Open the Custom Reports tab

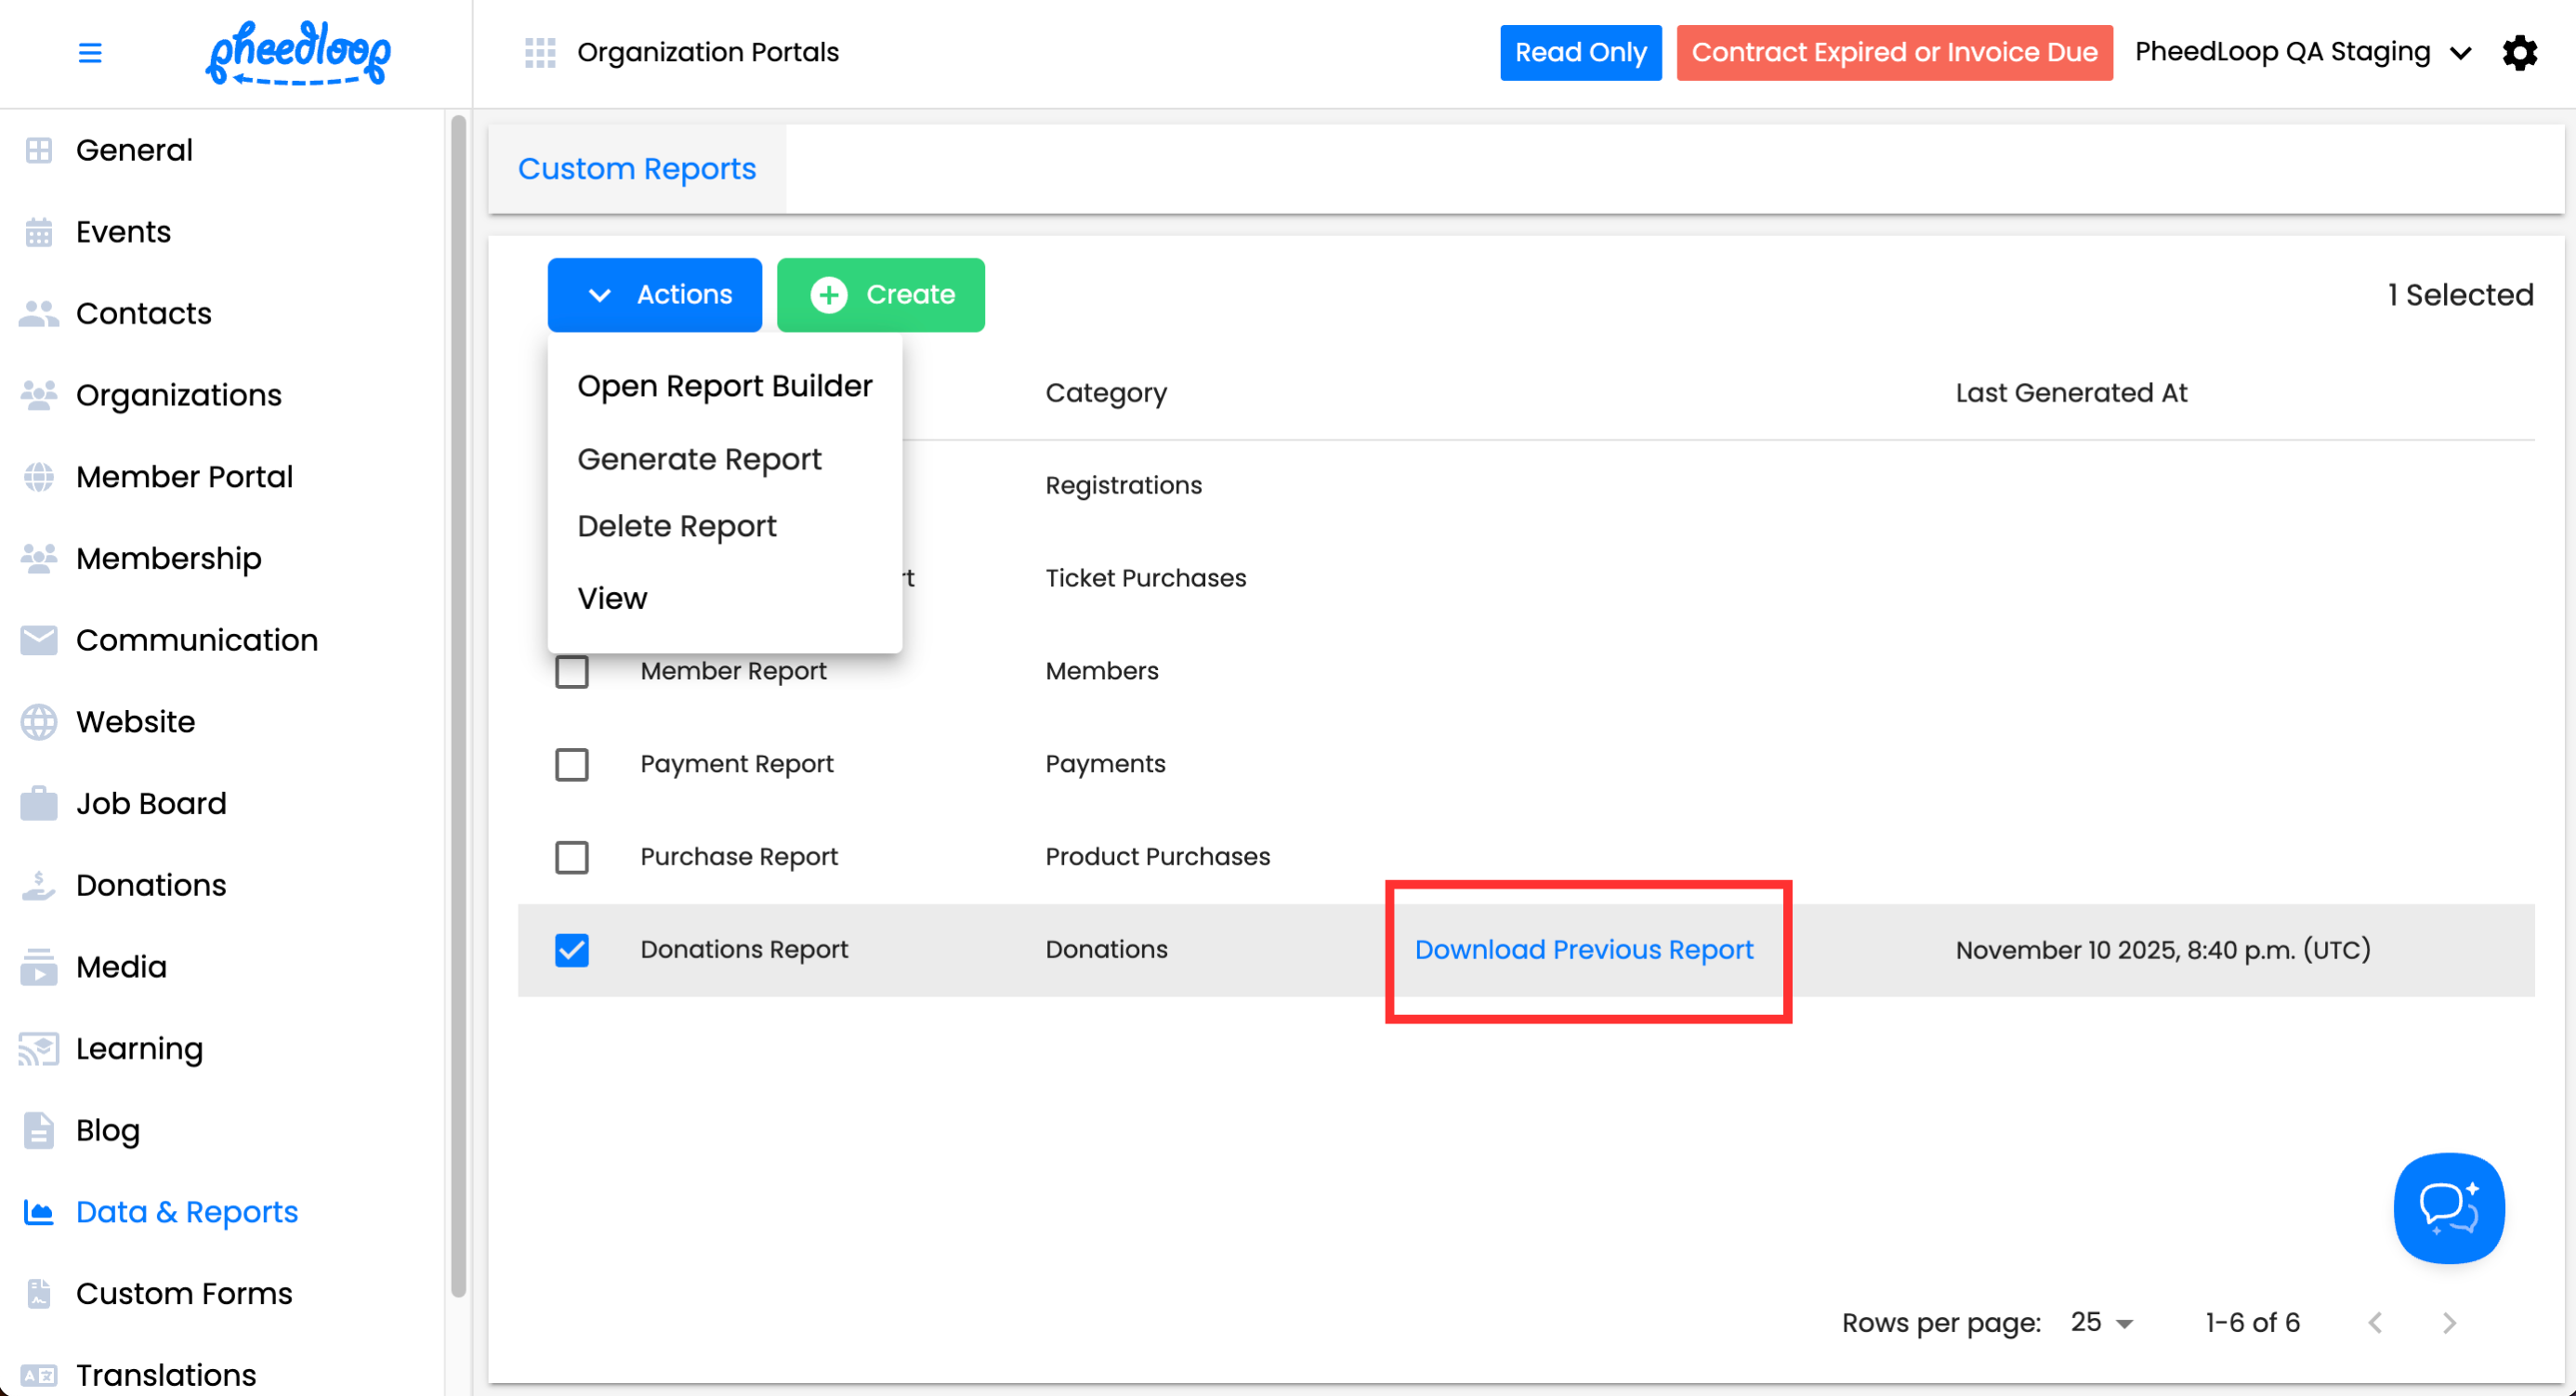(x=637, y=169)
